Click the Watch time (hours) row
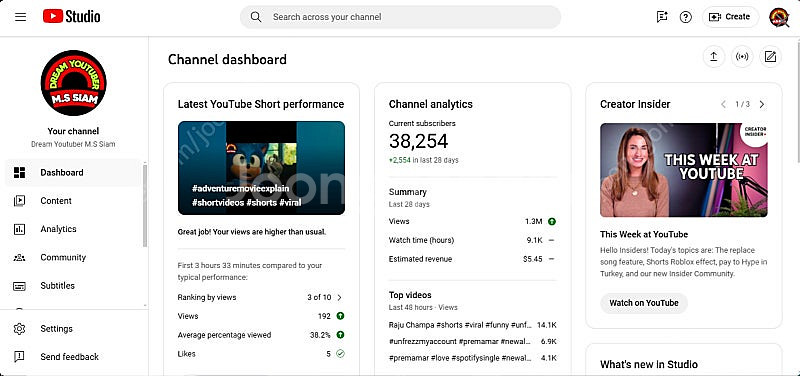The height and width of the screenshot is (376, 800). [x=472, y=240]
